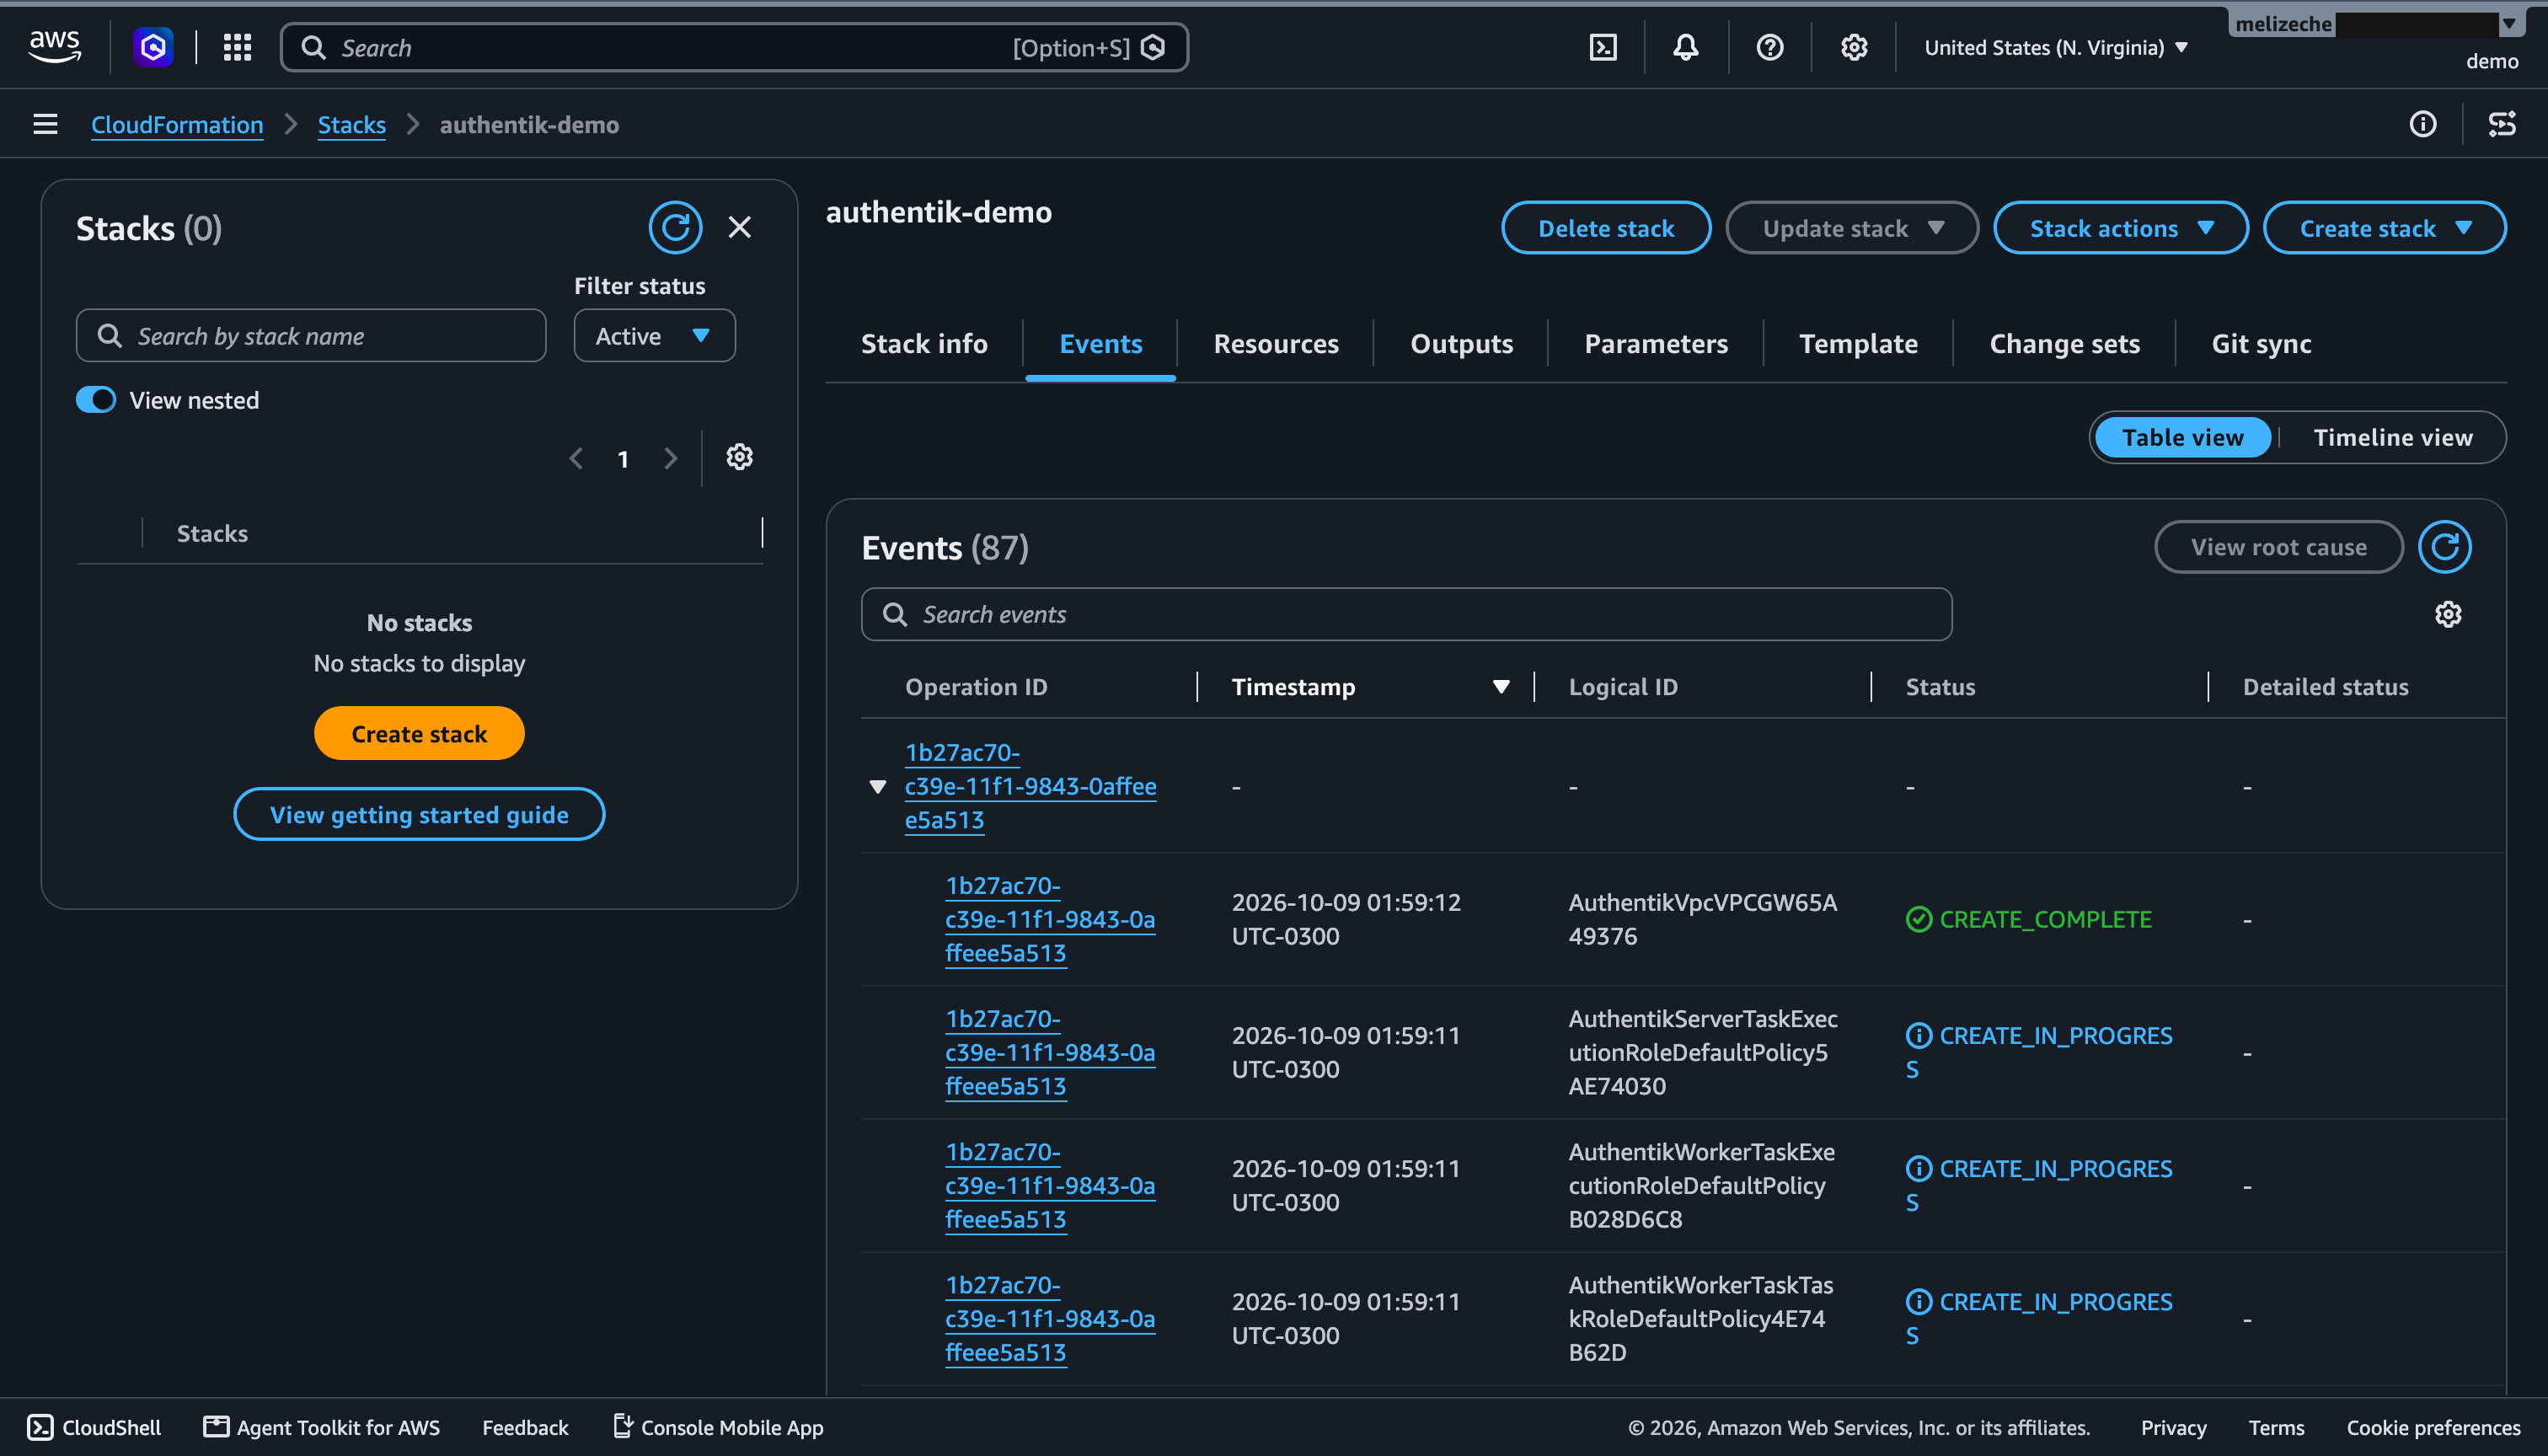Image resolution: width=2548 pixels, height=1456 pixels.
Task: Open Events table preferences gear
Action: click(2448, 614)
